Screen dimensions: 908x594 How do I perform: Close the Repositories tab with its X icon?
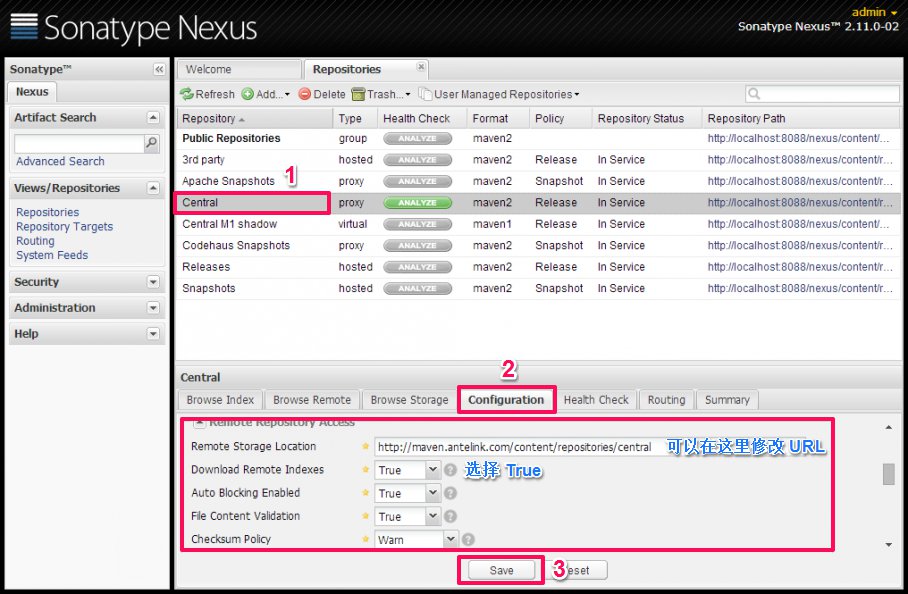pyautogui.click(x=421, y=67)
